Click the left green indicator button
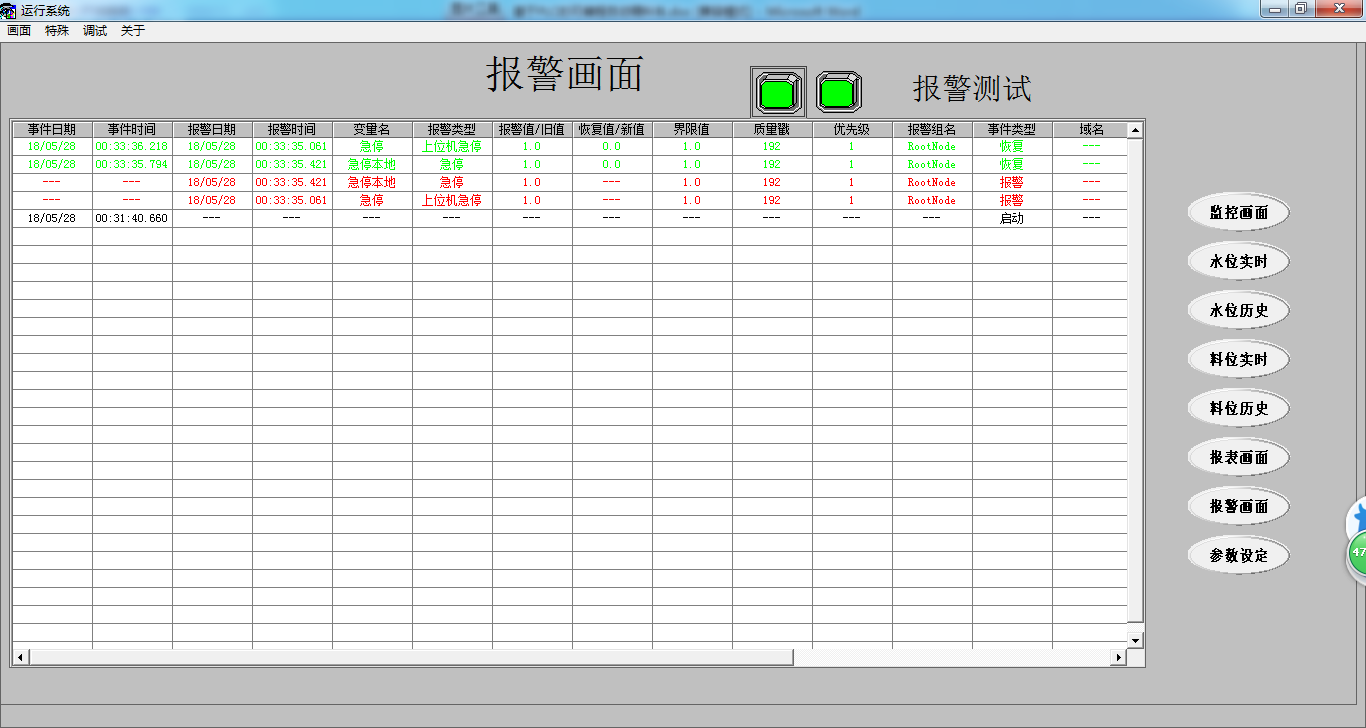 (778, 93)
